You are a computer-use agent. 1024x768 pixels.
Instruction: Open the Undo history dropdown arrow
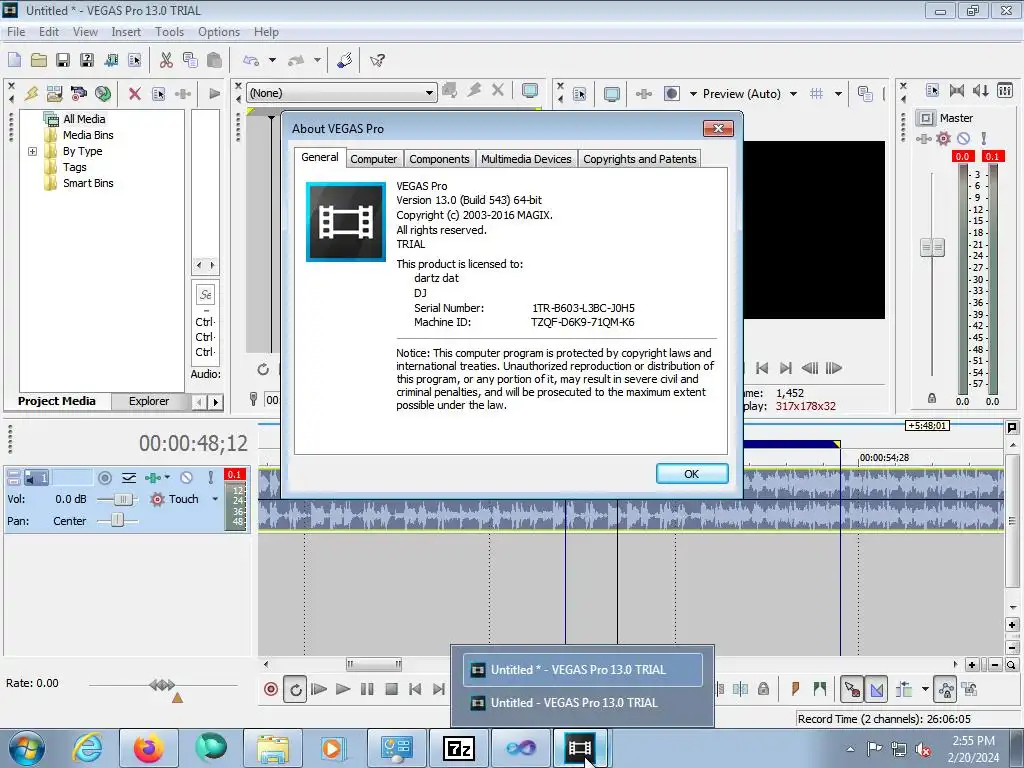point(272,60)
